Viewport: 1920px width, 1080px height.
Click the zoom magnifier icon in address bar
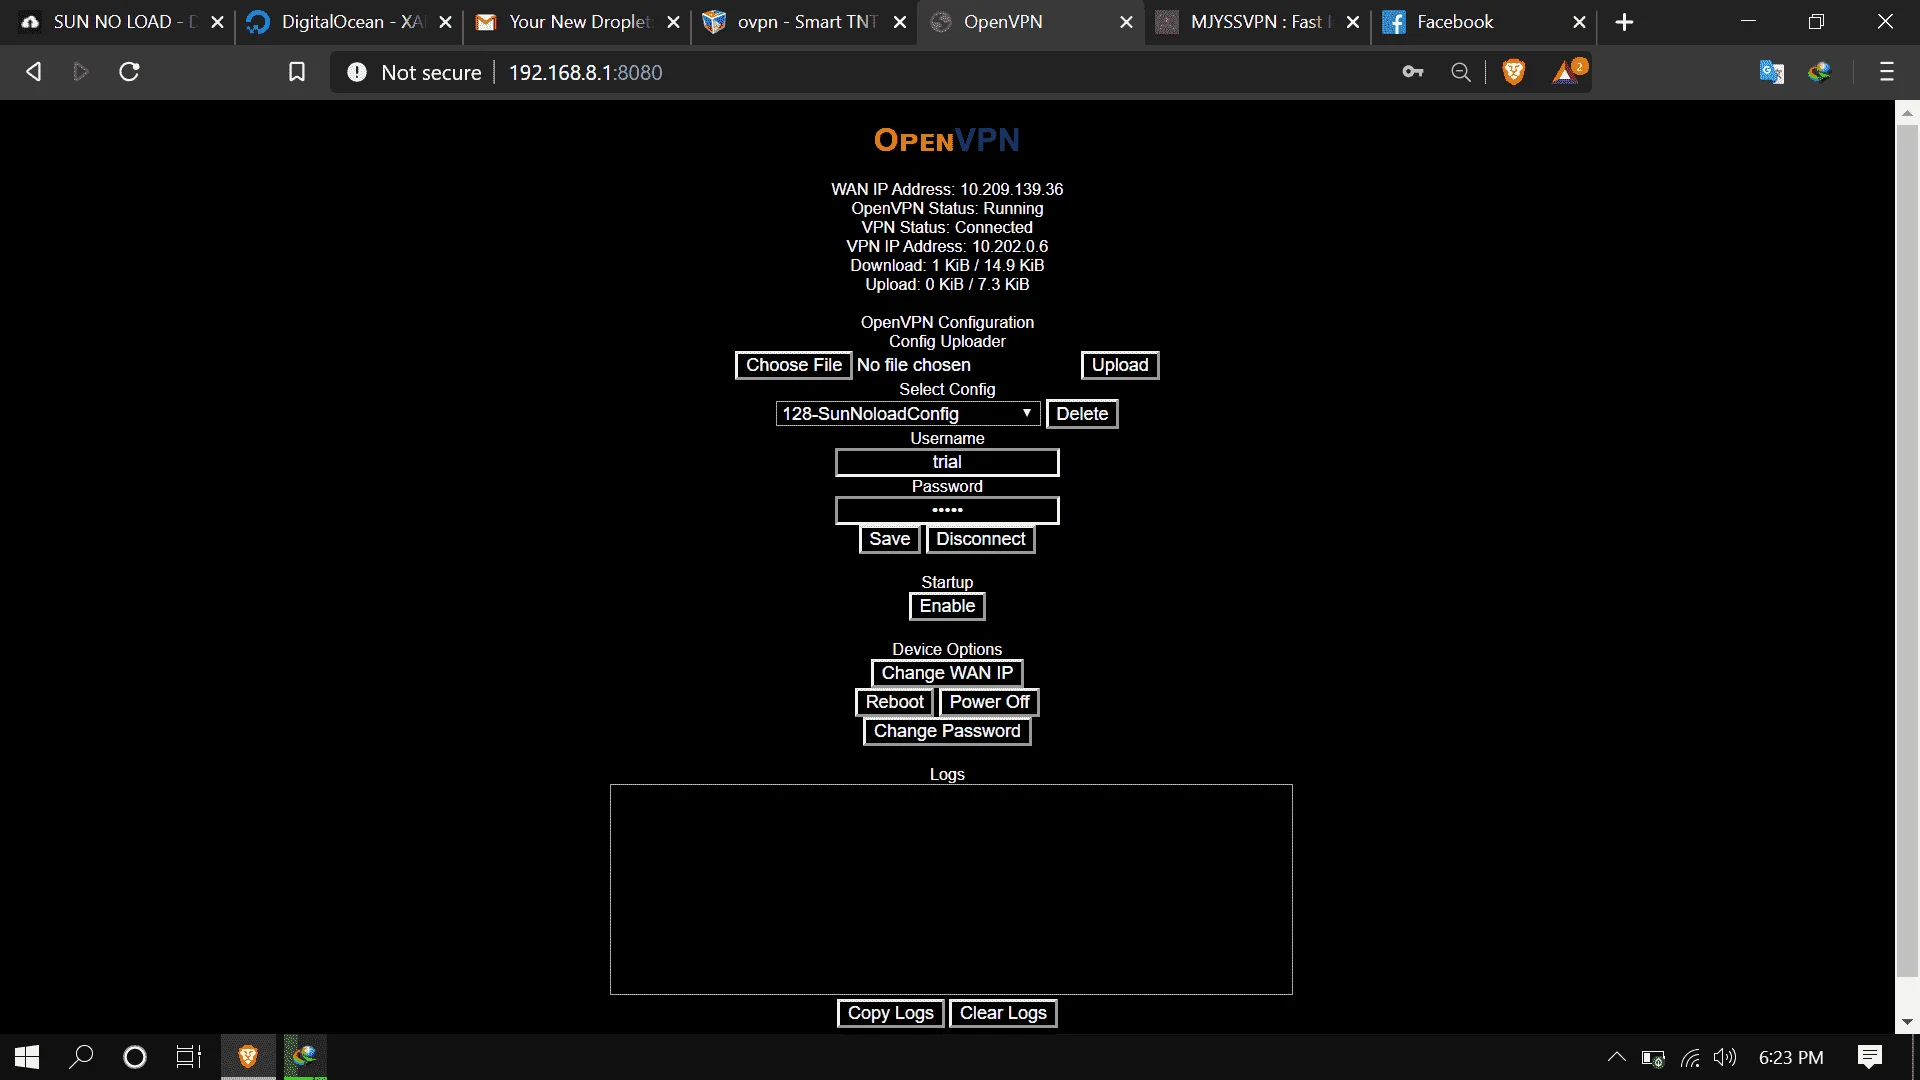click(1461, 72)
